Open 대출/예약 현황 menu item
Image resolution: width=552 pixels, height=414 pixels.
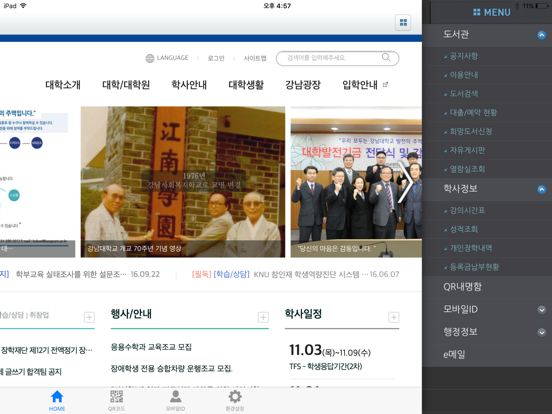[473, 113]
